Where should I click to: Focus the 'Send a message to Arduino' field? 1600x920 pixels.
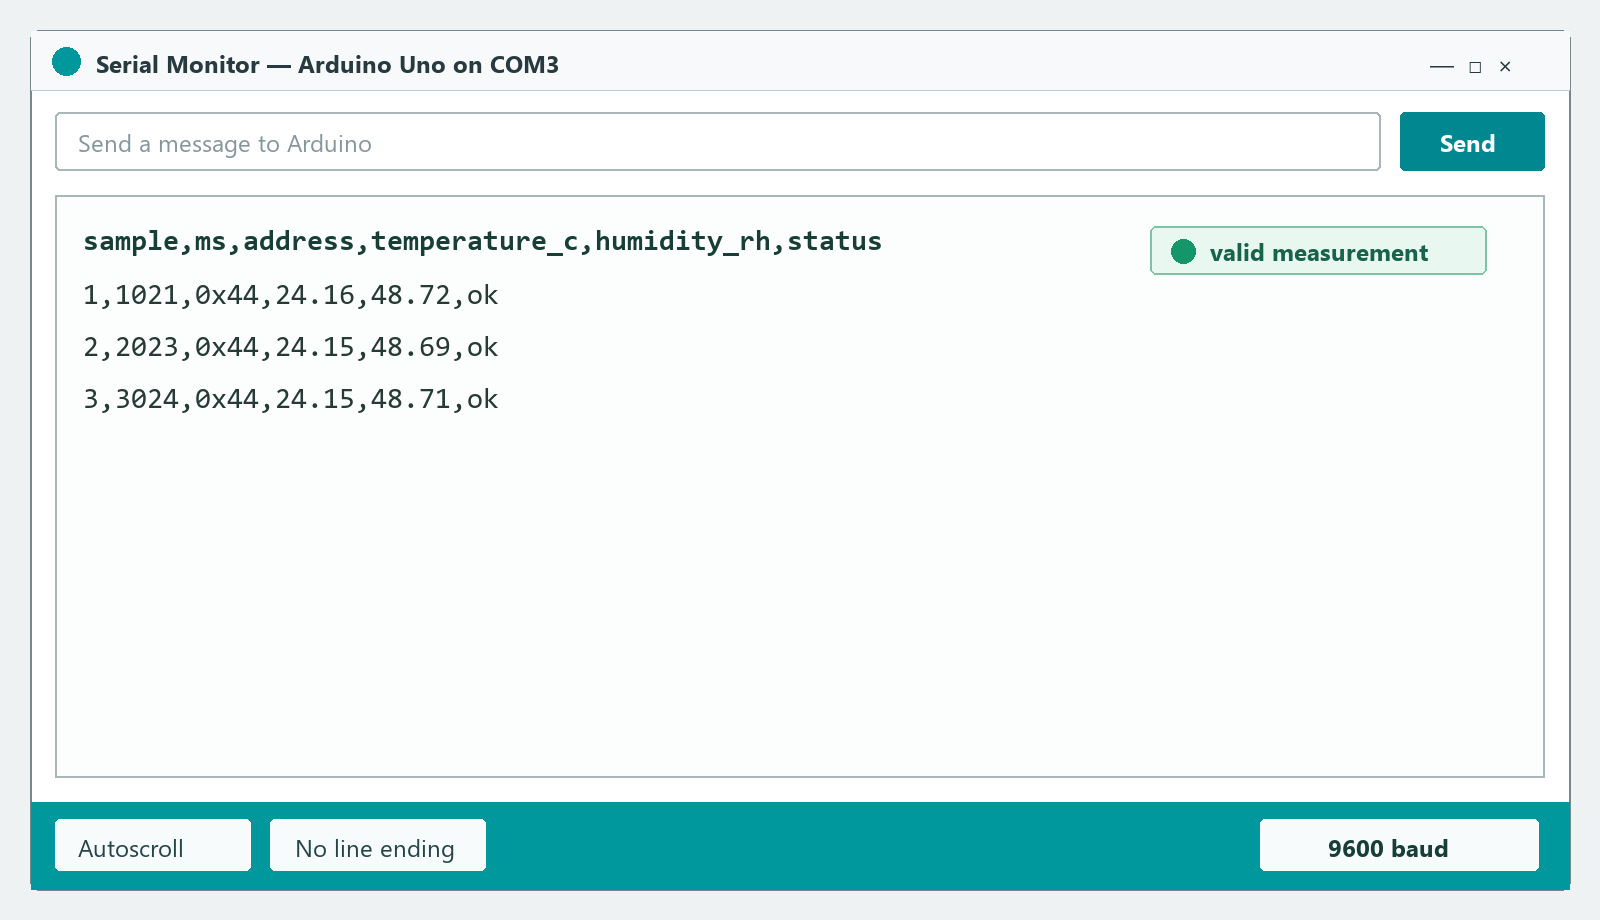(x=718, y=142)
